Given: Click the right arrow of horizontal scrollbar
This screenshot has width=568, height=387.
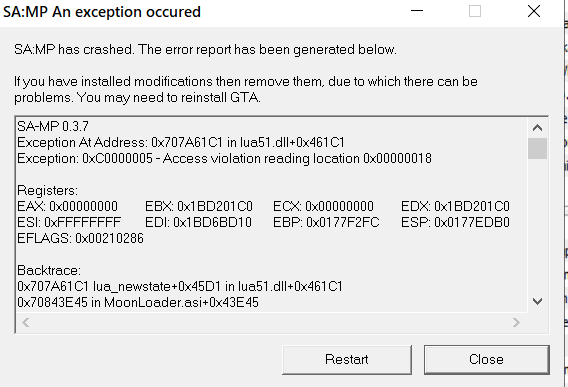Looking at the screenshot, I should [517, 322].
